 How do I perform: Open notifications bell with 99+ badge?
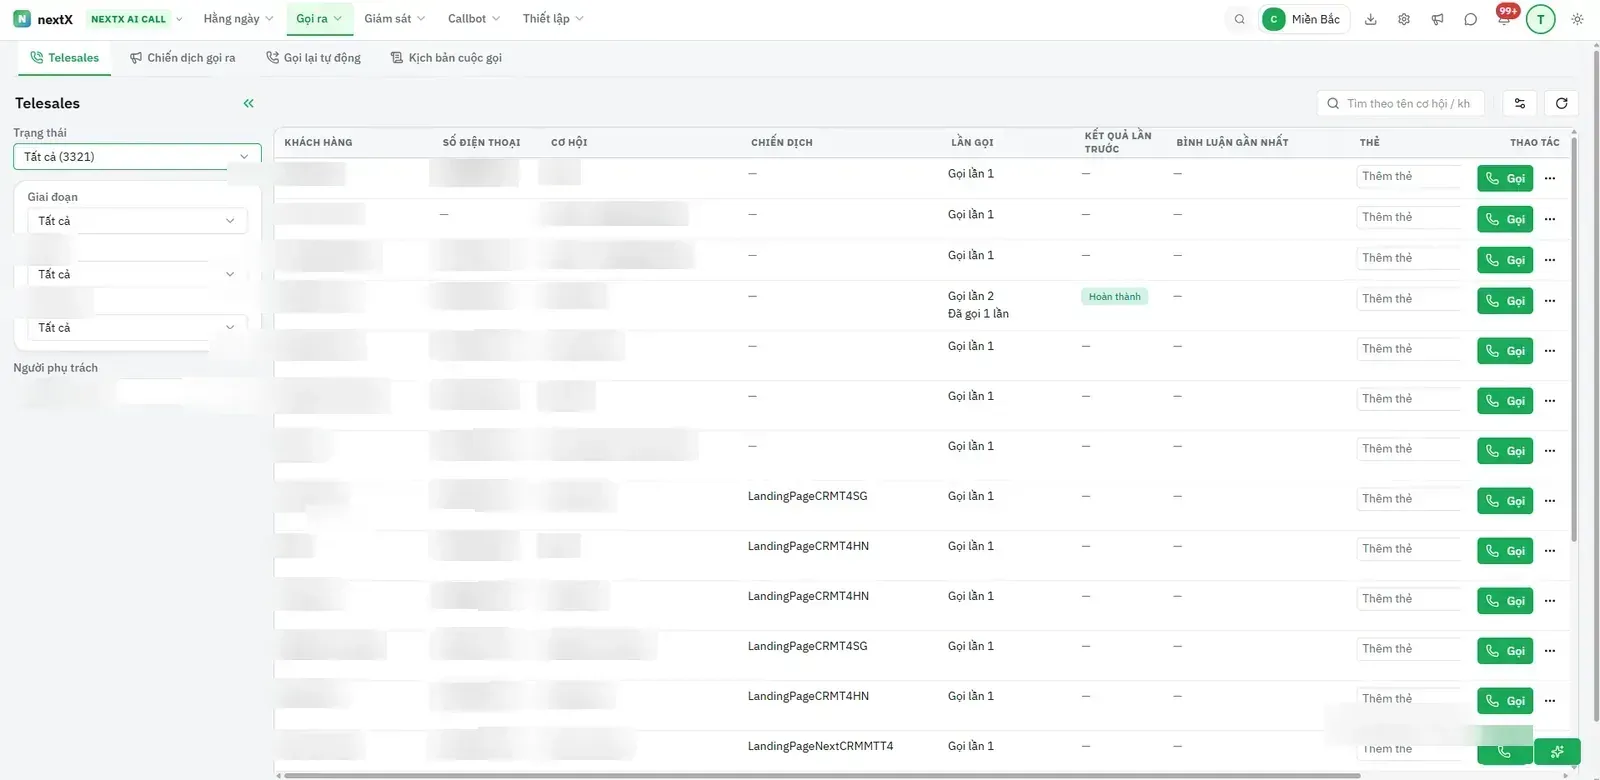coord(1504,18)
